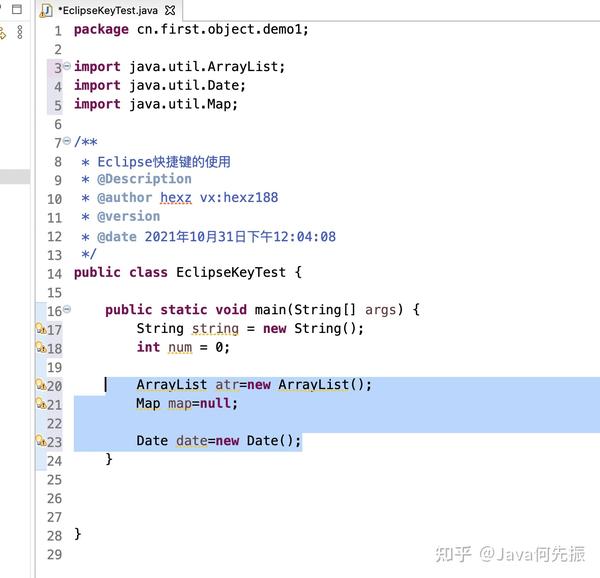Viewport: 600px width, 578px height.
Task: Click the warning marker on line 18
Action: (x=41, y=347)
